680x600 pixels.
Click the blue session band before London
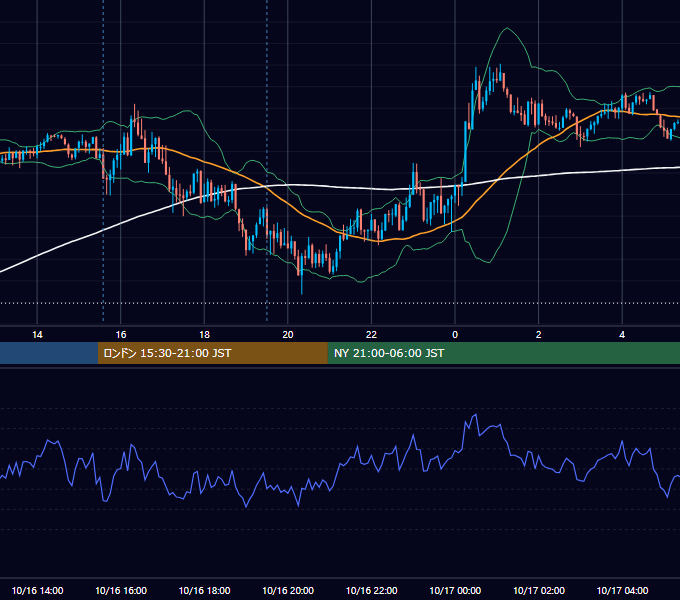tap(49, 353)
